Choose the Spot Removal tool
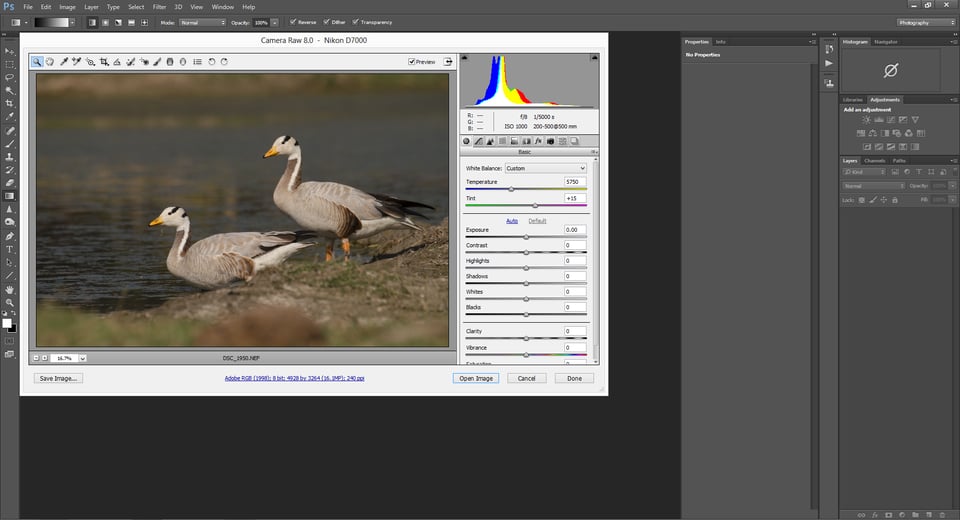 [x=130, y=62]
